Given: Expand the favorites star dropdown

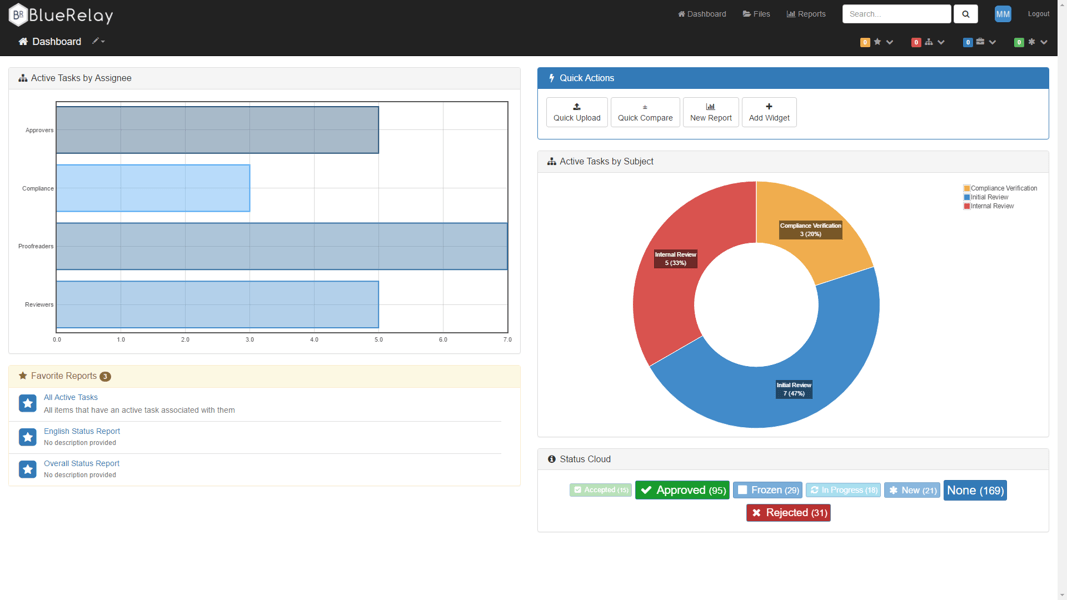Looking at the screenshot, I should click(x=878, y=42).
